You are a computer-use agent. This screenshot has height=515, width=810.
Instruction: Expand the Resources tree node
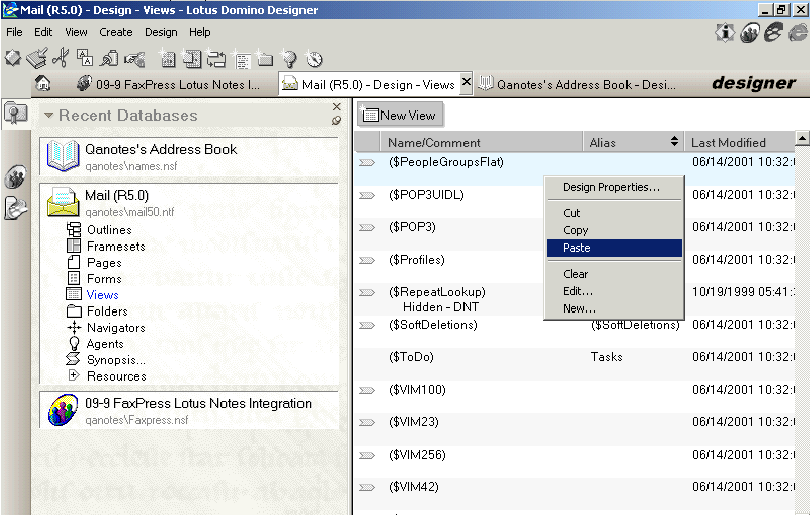(74, 374)
